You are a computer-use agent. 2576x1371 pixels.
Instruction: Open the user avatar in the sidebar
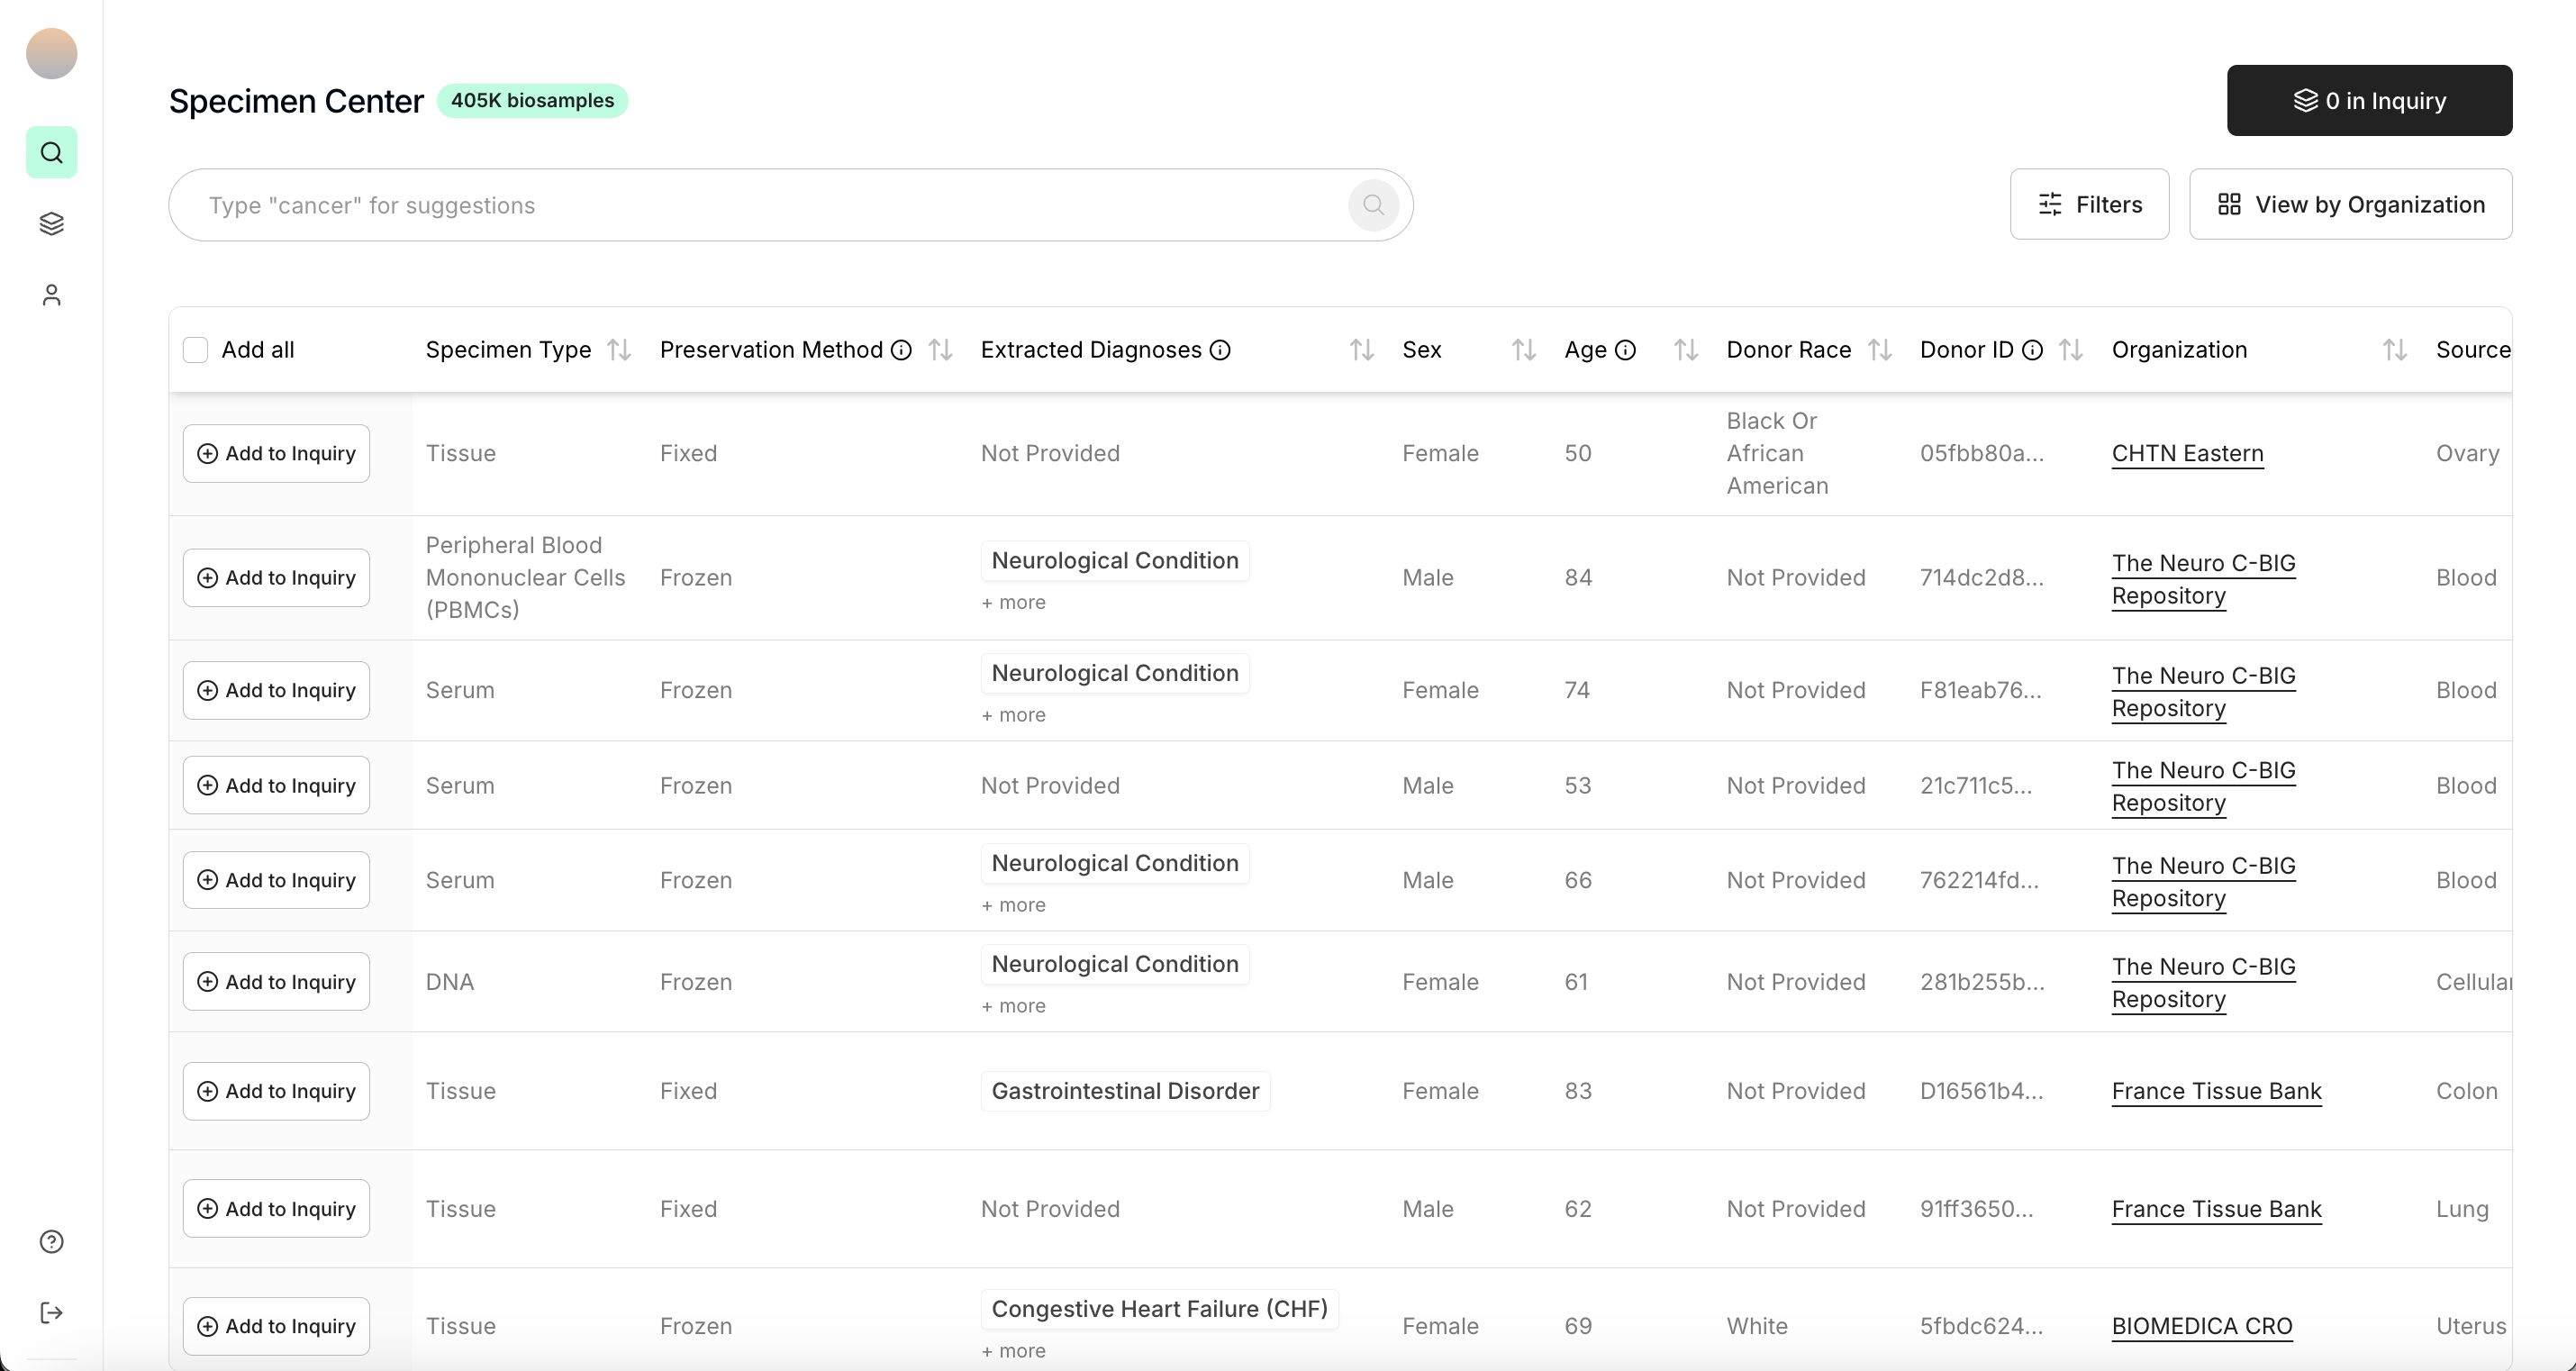pos(51,53)
